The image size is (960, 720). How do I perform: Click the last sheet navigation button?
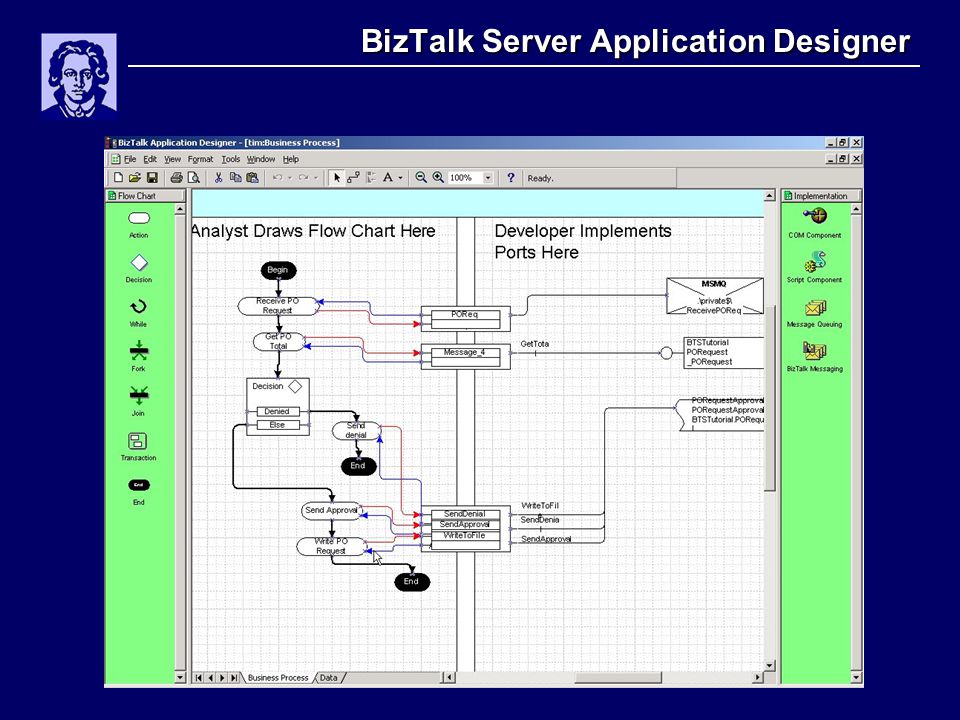234,678
